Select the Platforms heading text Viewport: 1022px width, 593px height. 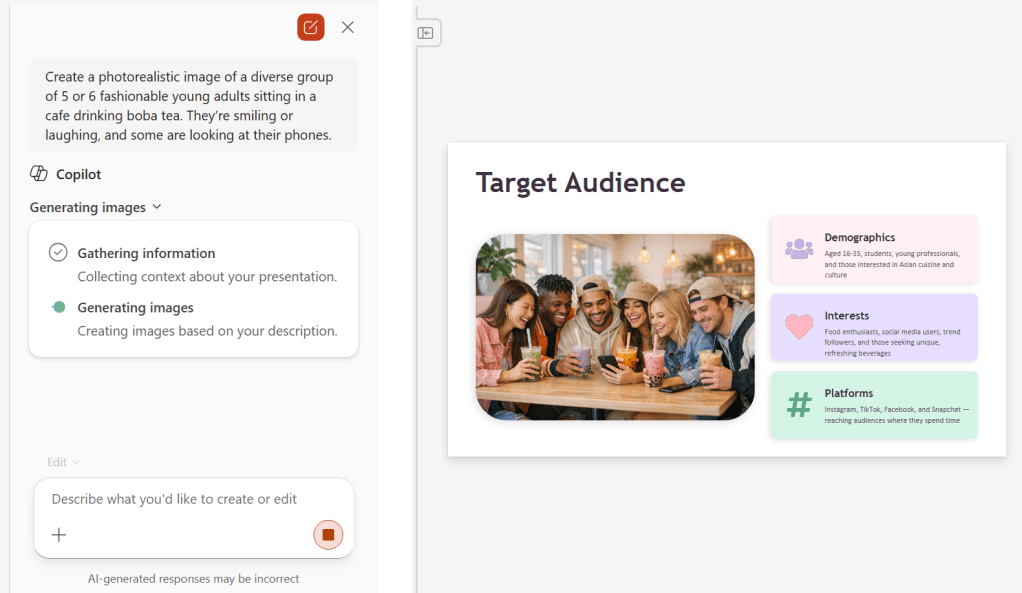tap(849, 393)
